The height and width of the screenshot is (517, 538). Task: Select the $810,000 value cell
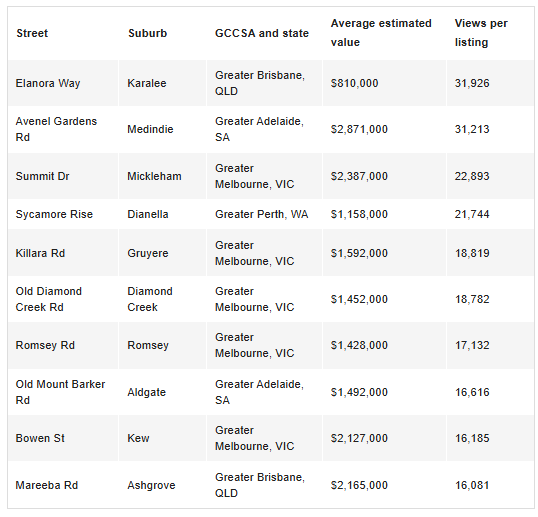pyautogui.click(x=354, y=83)
